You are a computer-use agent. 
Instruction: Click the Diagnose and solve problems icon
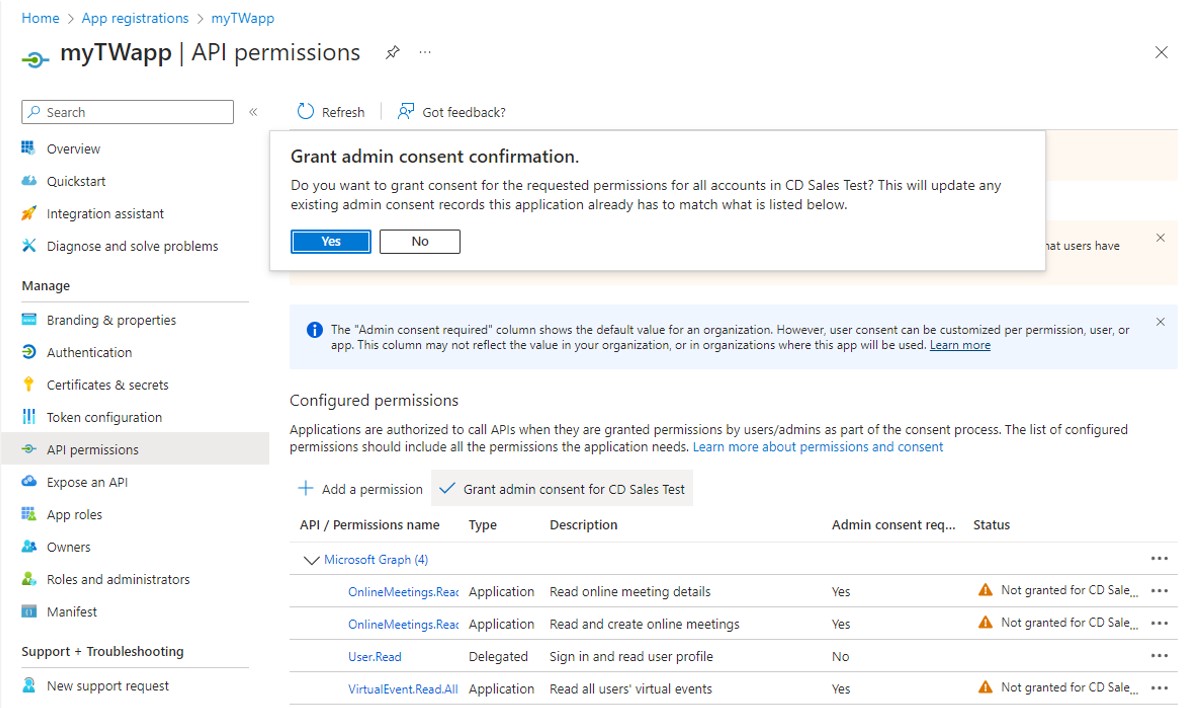tap(29, 246)
